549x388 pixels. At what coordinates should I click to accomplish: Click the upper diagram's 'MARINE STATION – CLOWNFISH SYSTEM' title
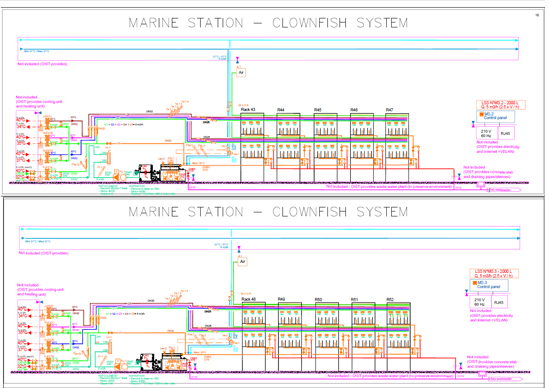pyautogui.click(x=268, y=23)
